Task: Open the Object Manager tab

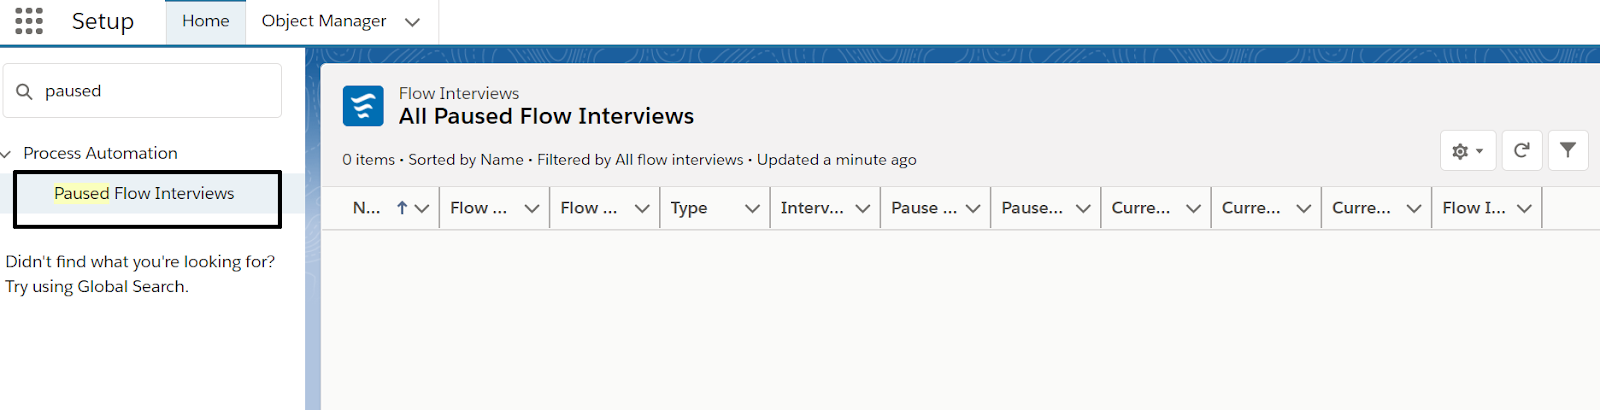Action: pyautogui.click(x=324, y=21)
